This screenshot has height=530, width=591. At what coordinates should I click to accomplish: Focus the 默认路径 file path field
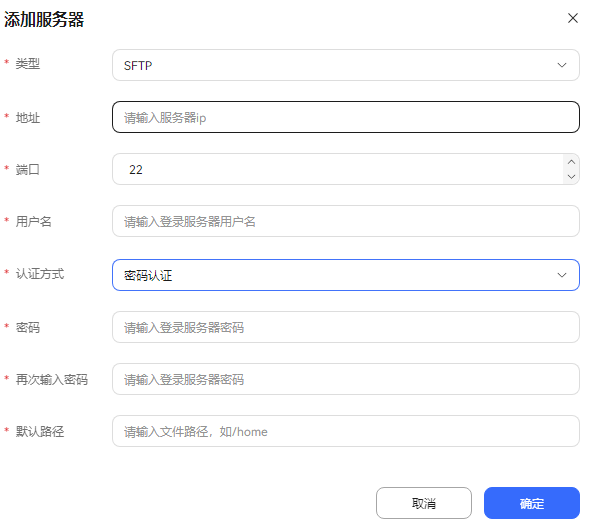[x=346, y=431]
